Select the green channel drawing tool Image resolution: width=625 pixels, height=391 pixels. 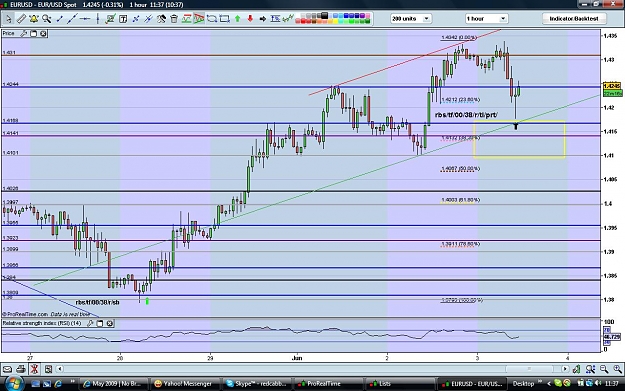click(187, 19)
